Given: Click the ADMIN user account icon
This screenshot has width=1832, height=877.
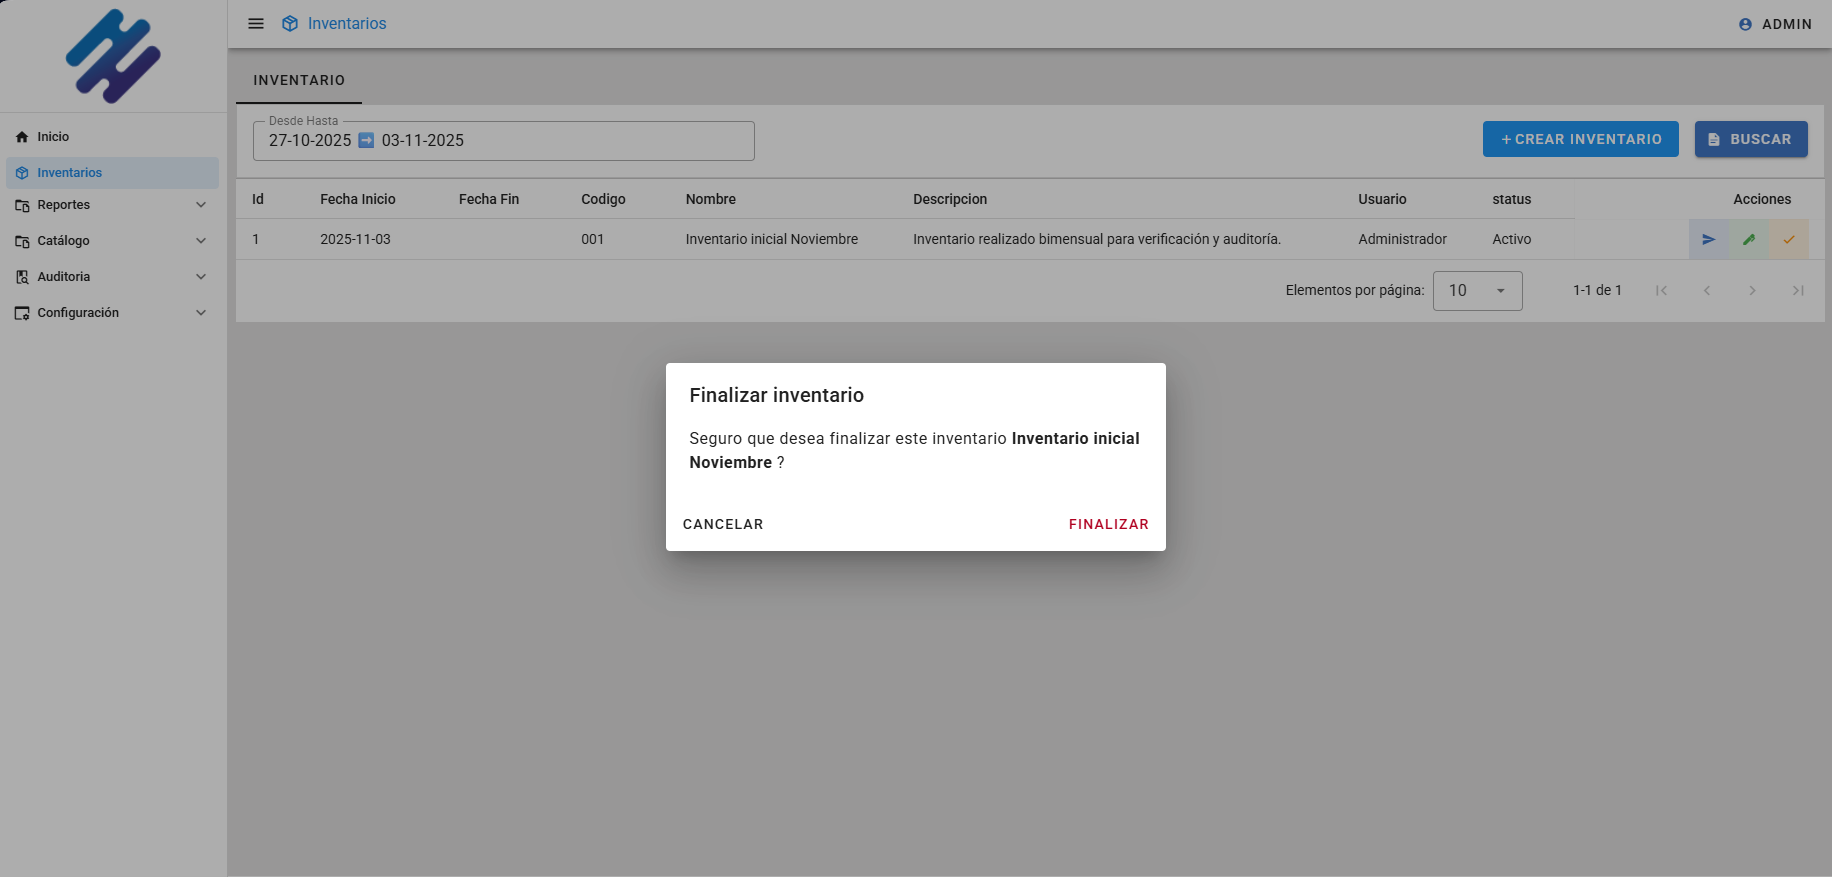Looking at the screenshot, I should [1745, 24].
